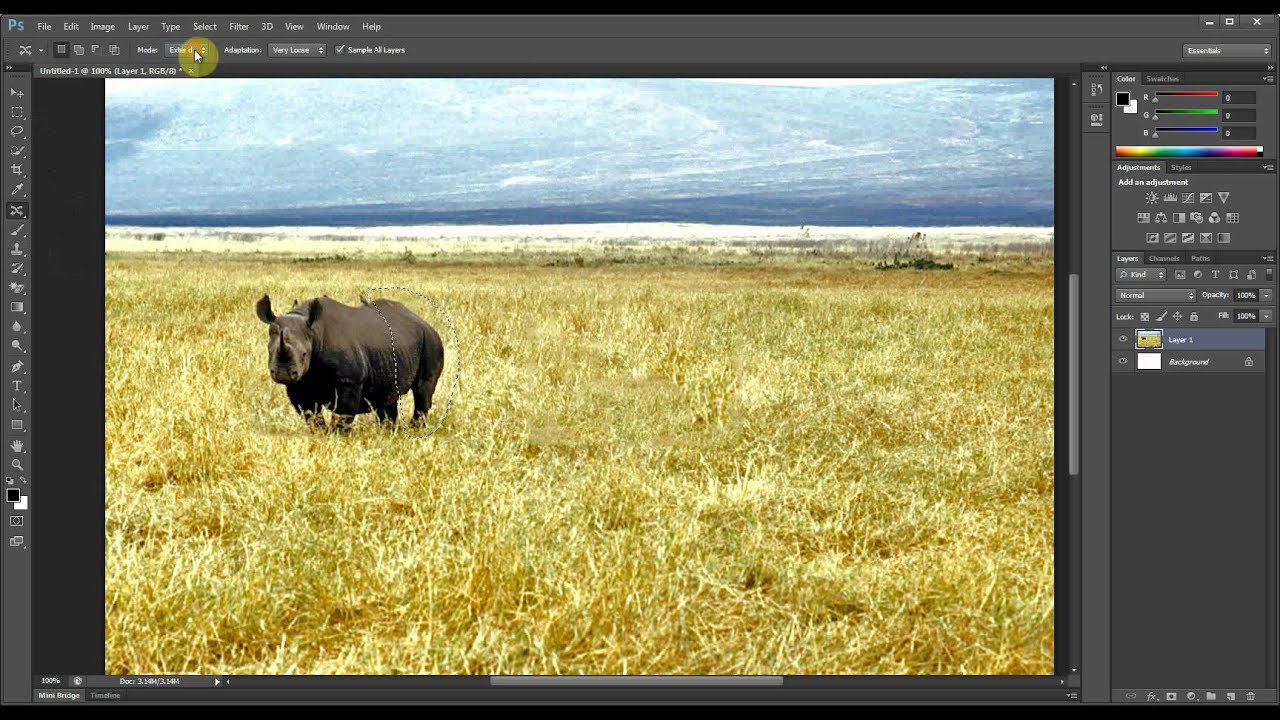Switch to the Channels tab
The image size is (1280, 720).
[1164, 259]
